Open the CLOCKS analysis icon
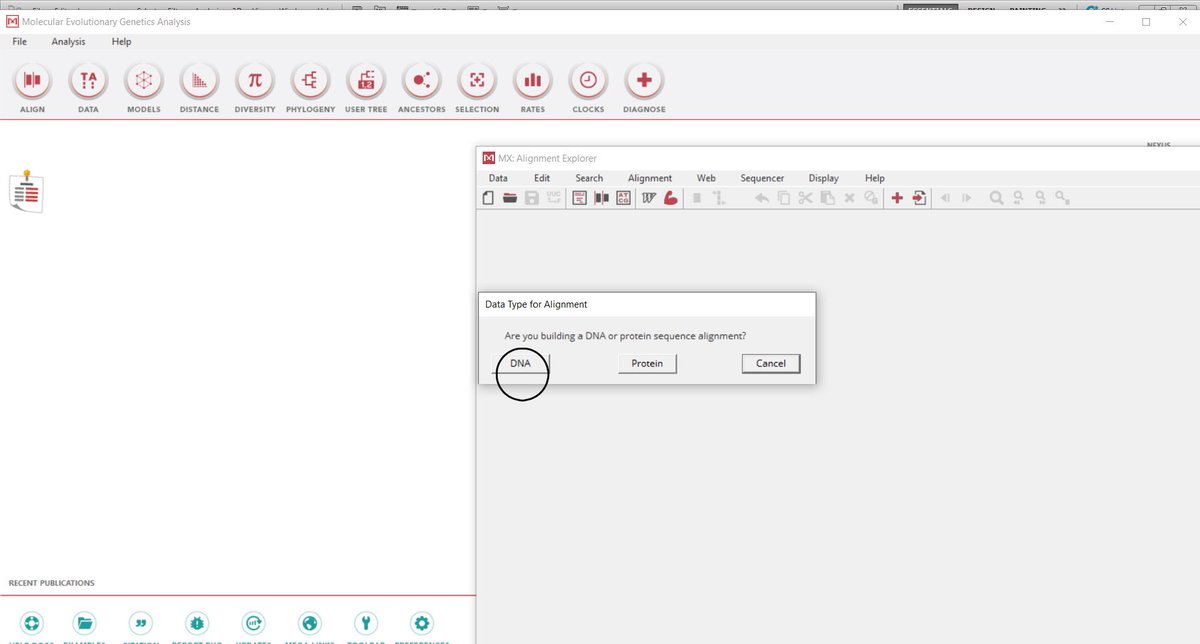Image resolution: width=1200 pixels, height=644 pixels. [588, 81]
